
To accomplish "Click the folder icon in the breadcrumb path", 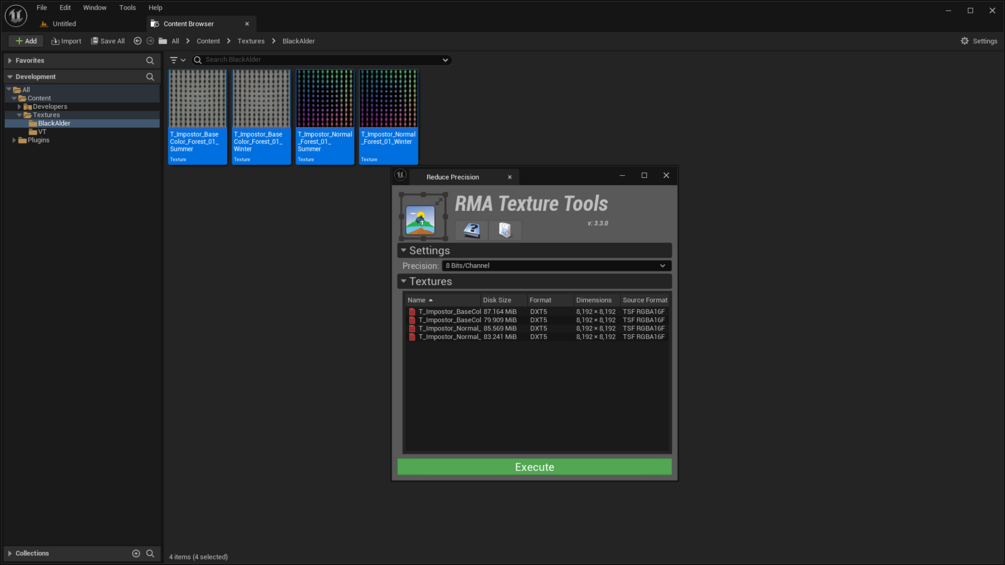I will 163,41.
